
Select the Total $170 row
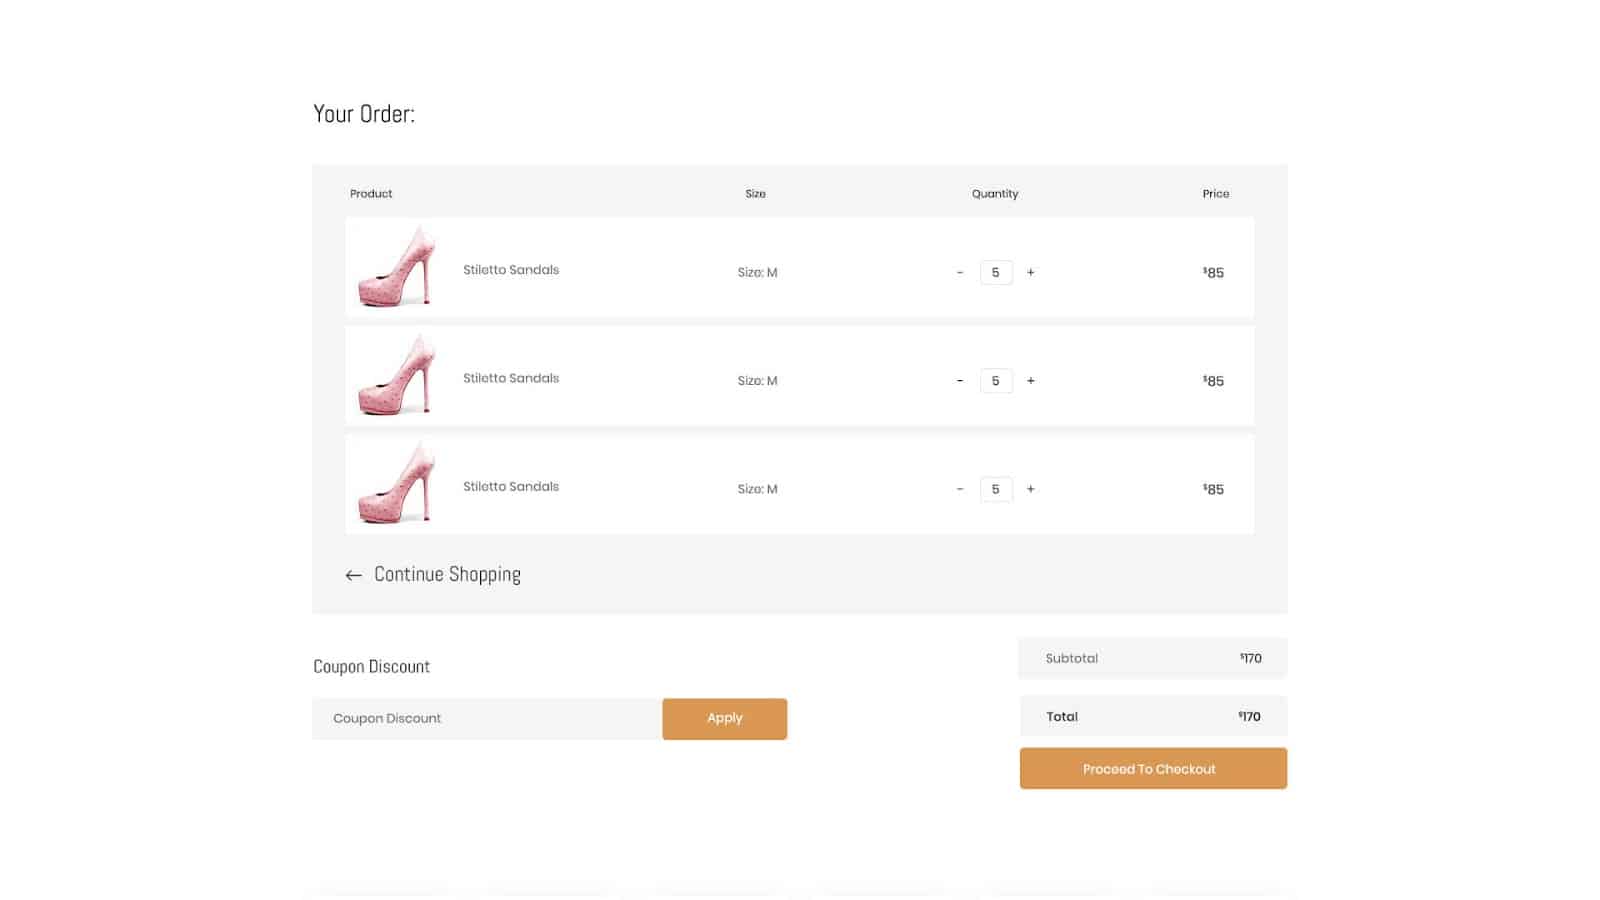click(x=1153, y=716)
